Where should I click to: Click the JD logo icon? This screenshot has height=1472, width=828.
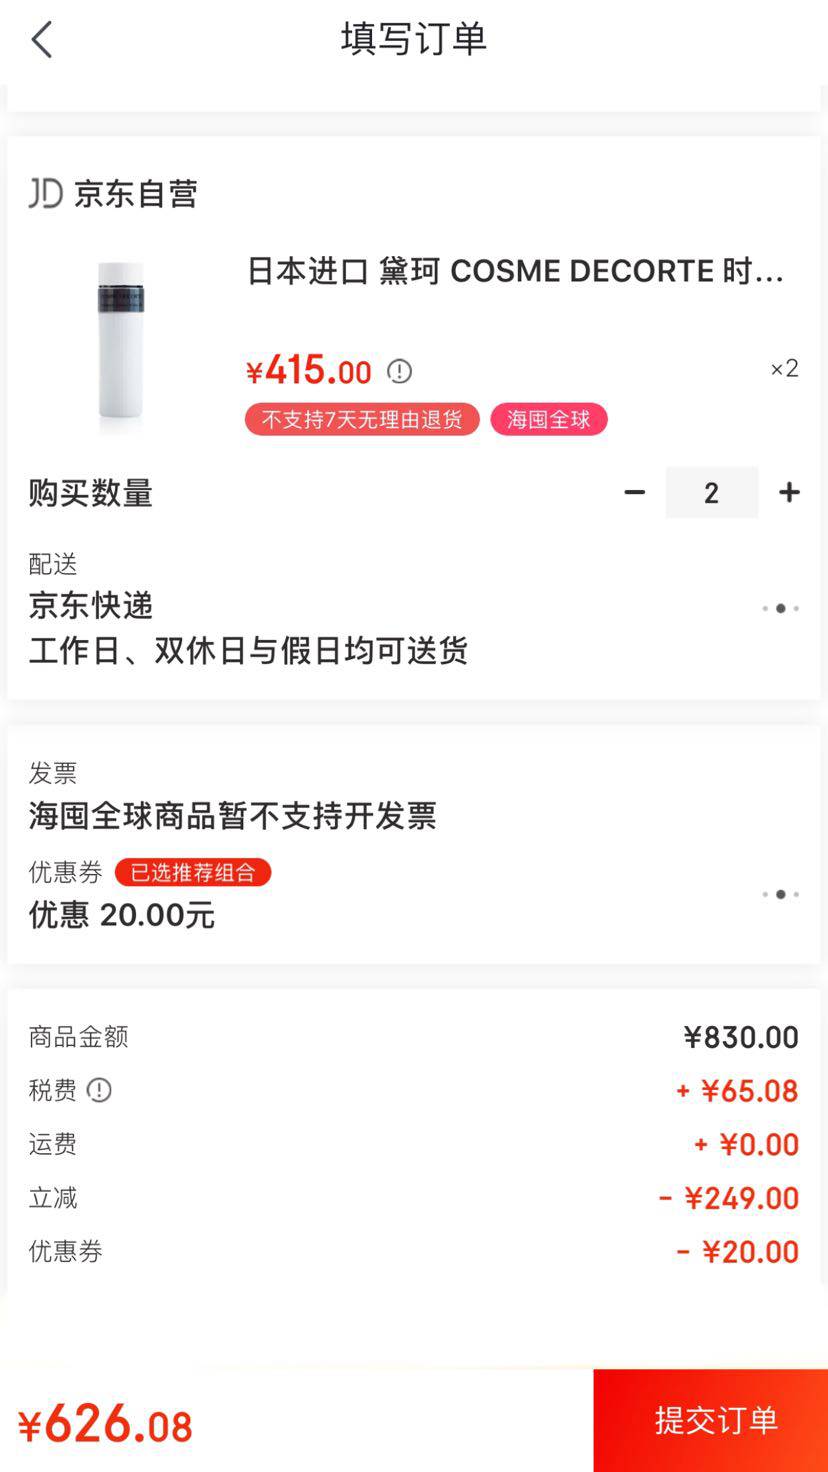(x=46, y=193)
